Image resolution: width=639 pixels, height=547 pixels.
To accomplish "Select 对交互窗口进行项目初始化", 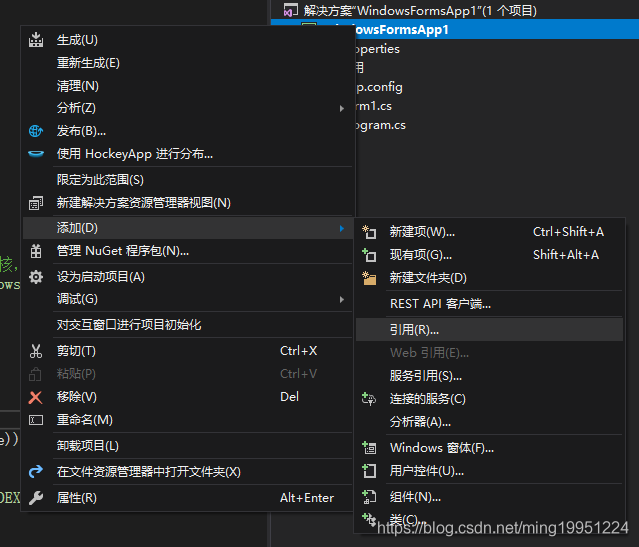I will coord(187,325).
